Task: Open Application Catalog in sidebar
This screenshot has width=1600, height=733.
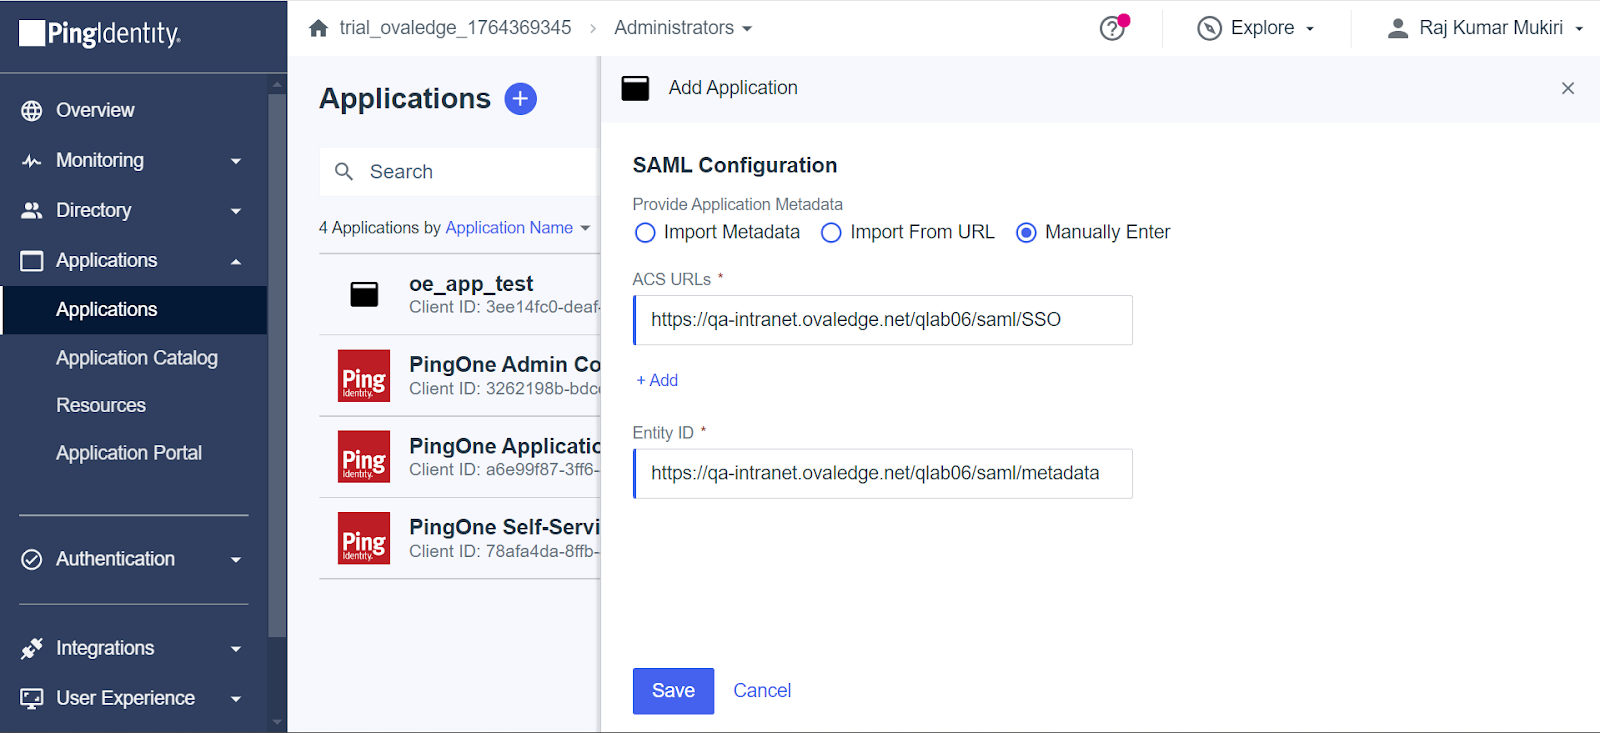Action: pos(137,358)
